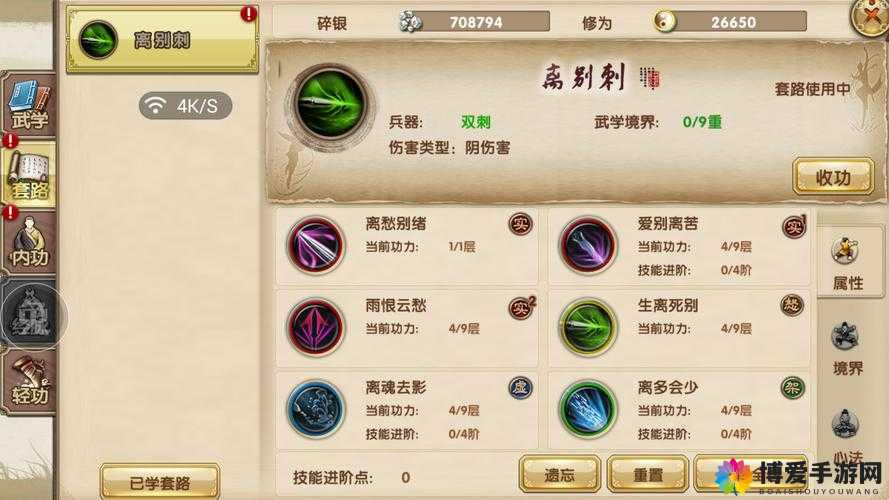Click the 重置 reset button

click(647, 474)
